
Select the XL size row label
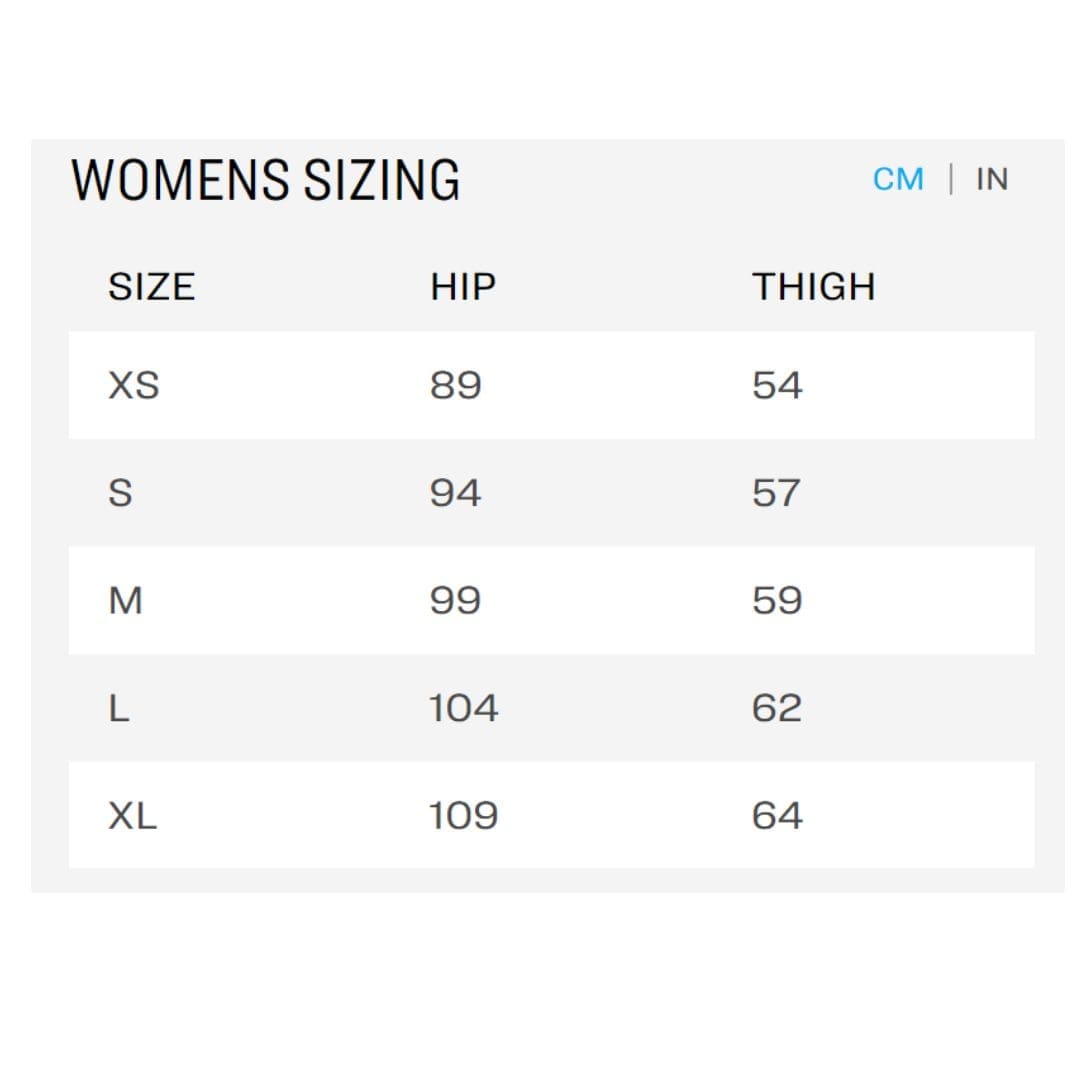click(x=133, y=816)
